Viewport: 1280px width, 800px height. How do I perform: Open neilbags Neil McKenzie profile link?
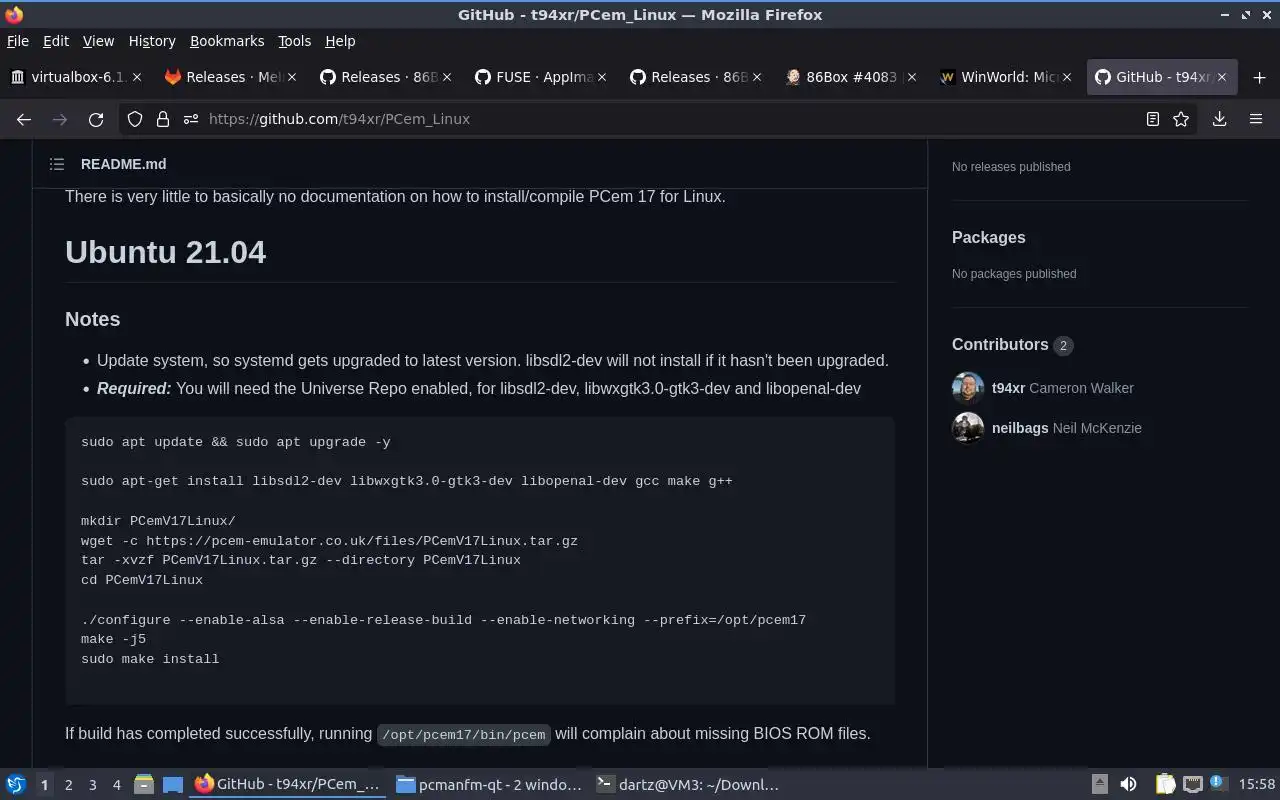click(x=1066, y=428)
